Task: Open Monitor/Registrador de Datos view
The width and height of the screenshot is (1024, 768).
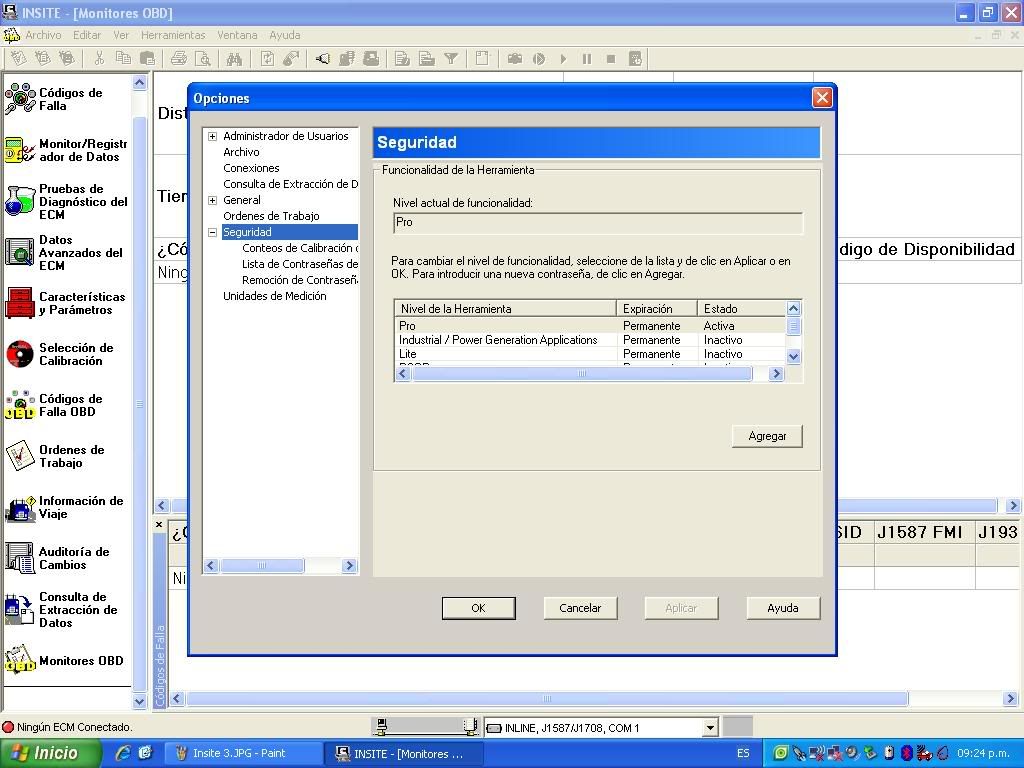Action: tap(65, 150)
